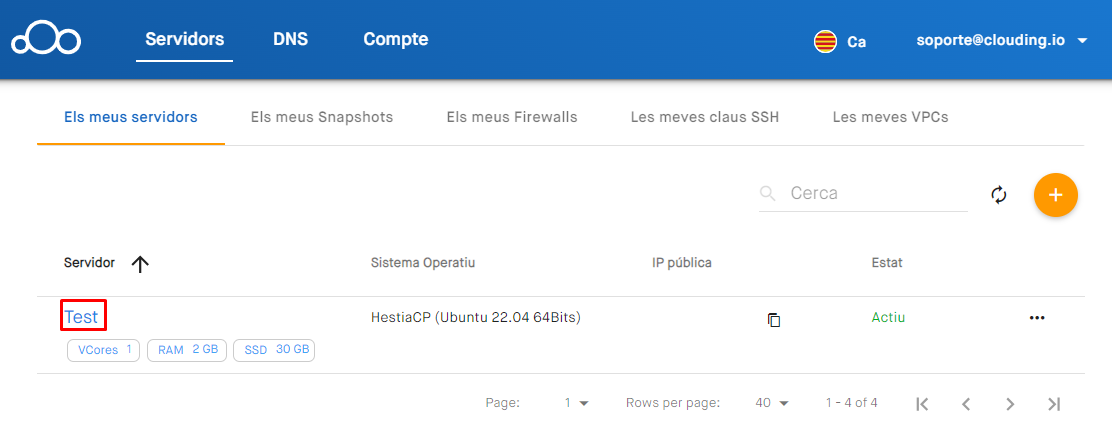
Task: Expand the soporte@clouding.io account dropdown
Action: [x=1082, y=42]
